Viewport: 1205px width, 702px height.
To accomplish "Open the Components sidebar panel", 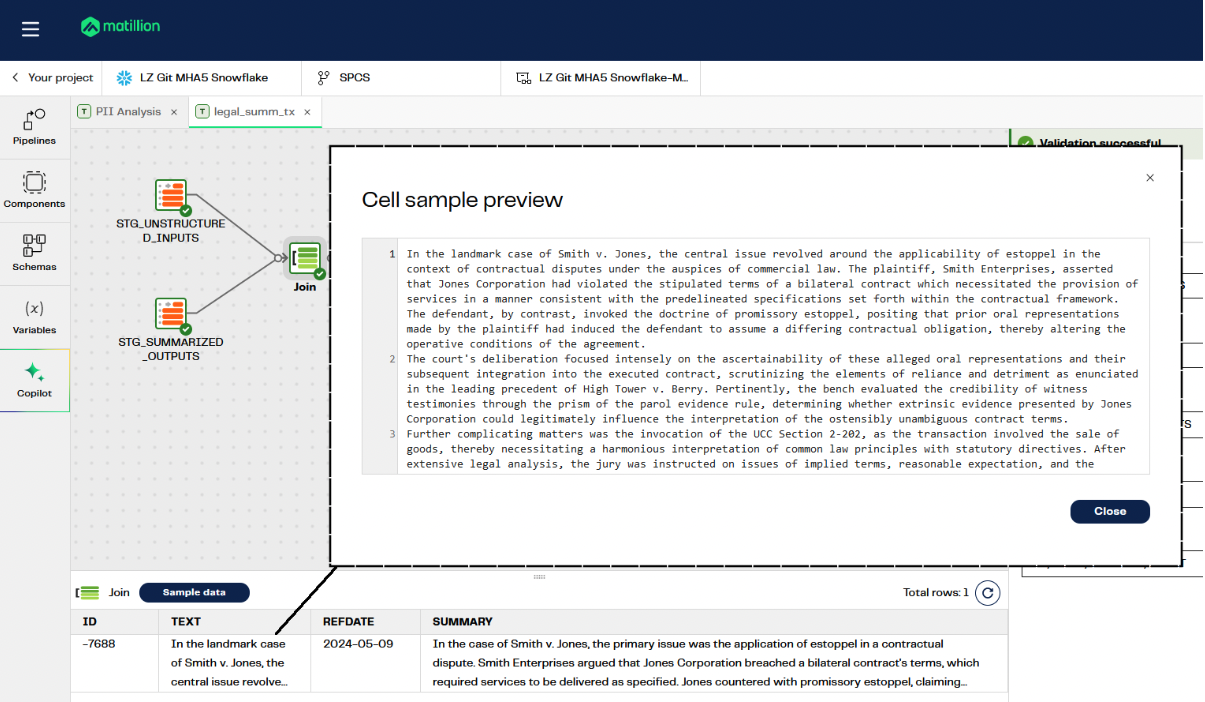I will coord(34,189).
